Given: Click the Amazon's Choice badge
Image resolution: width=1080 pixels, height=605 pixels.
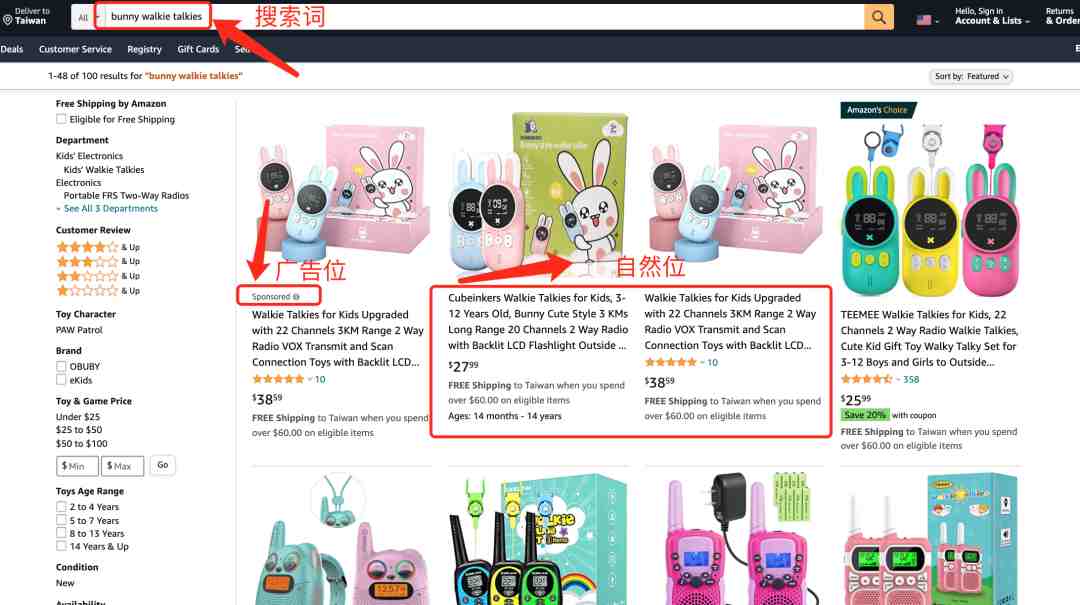Looking at the screenshot, I should (877, 110).
